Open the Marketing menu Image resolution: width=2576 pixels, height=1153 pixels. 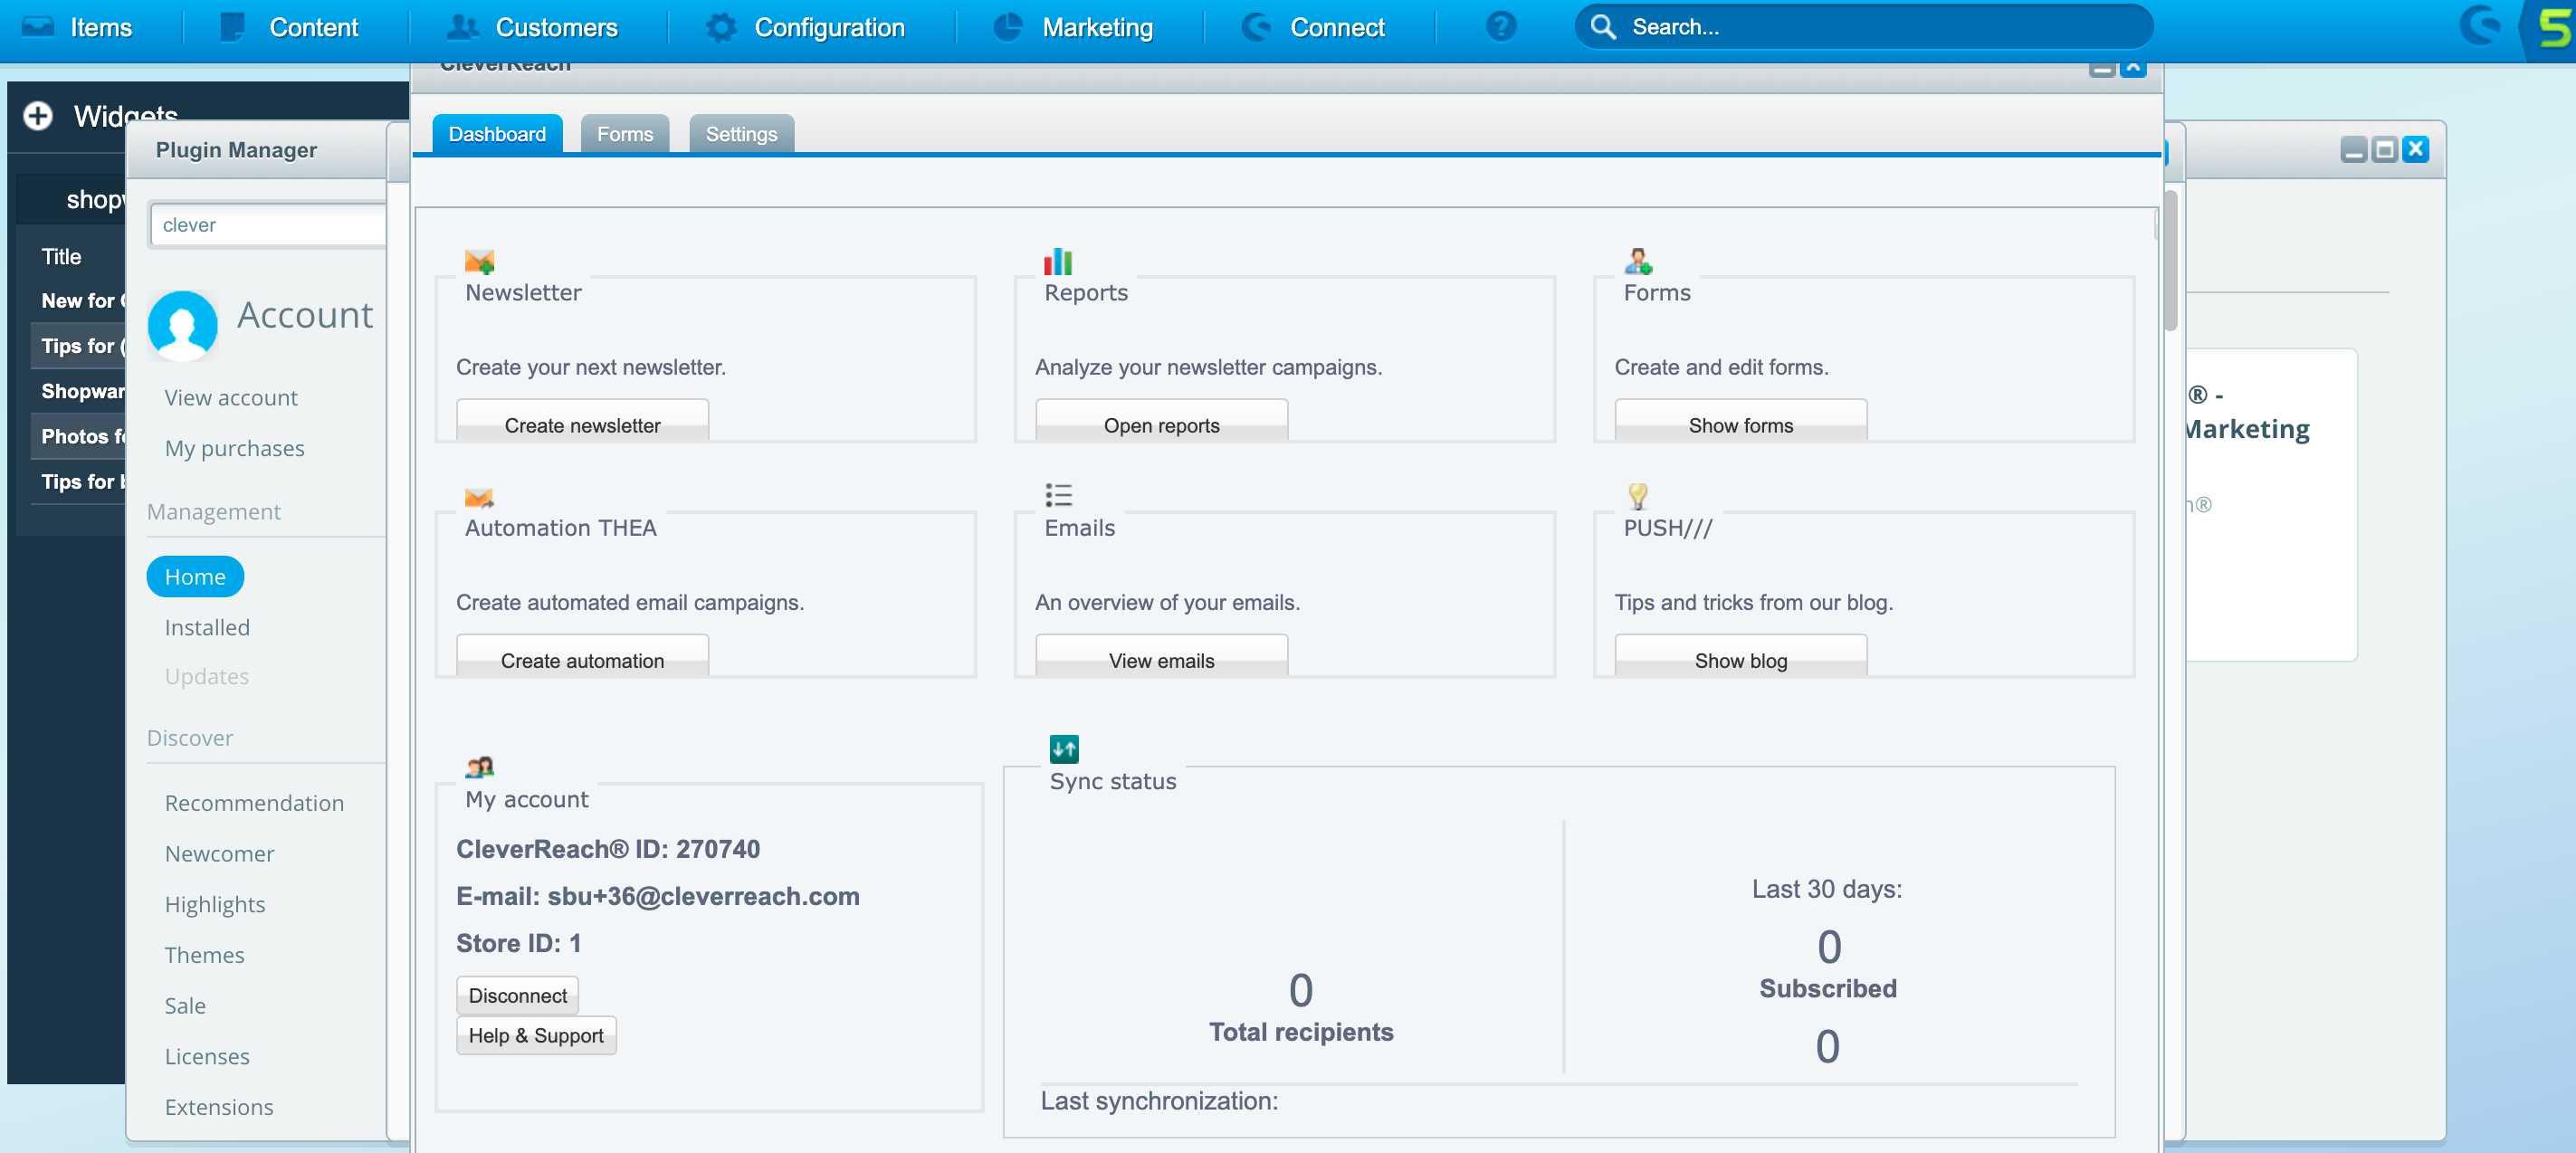1096,27
